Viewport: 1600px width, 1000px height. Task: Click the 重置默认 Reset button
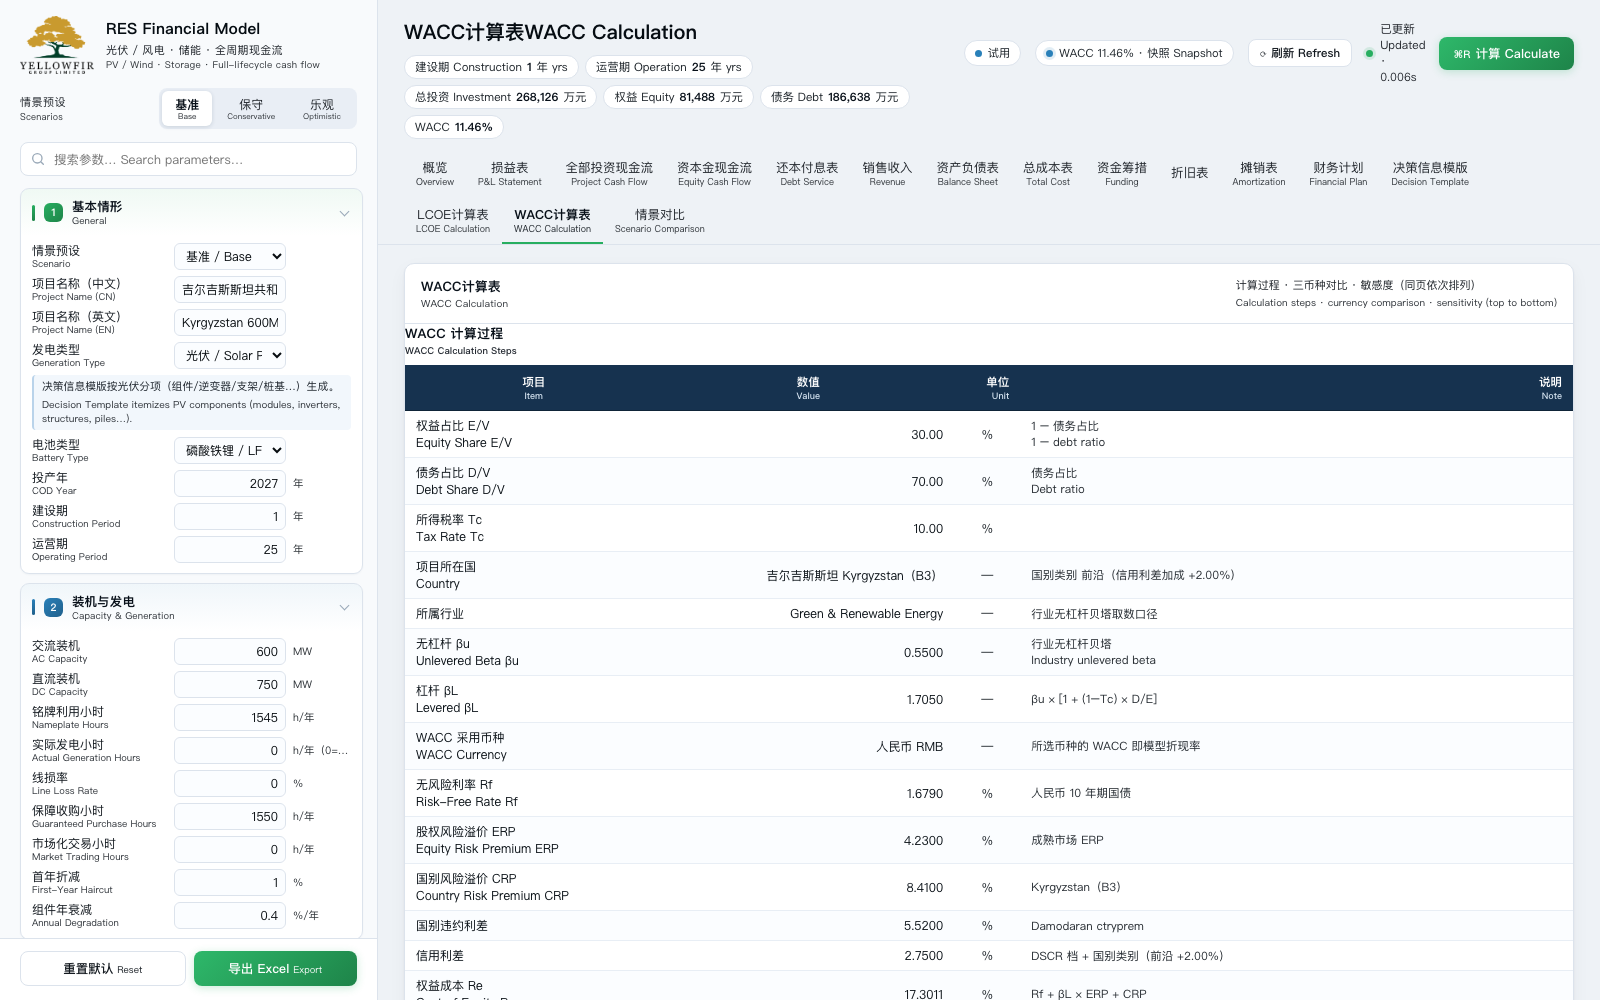pos(103,969)
